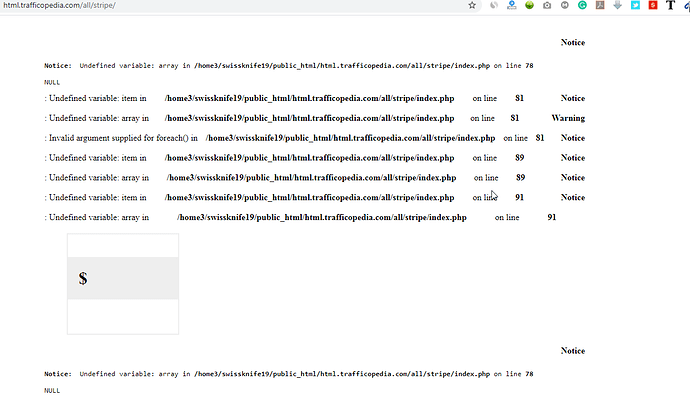Open the camera screenshot extension
Viewport: 690px width, 396px height.
click(x=547, y=5)
